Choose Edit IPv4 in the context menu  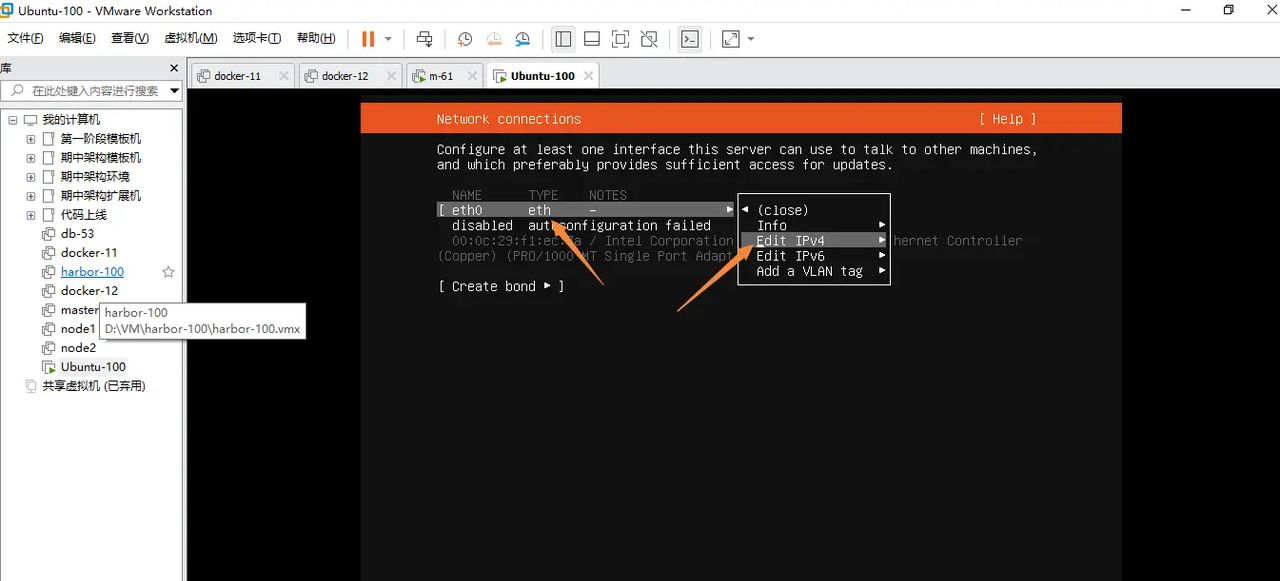[789, 240]
